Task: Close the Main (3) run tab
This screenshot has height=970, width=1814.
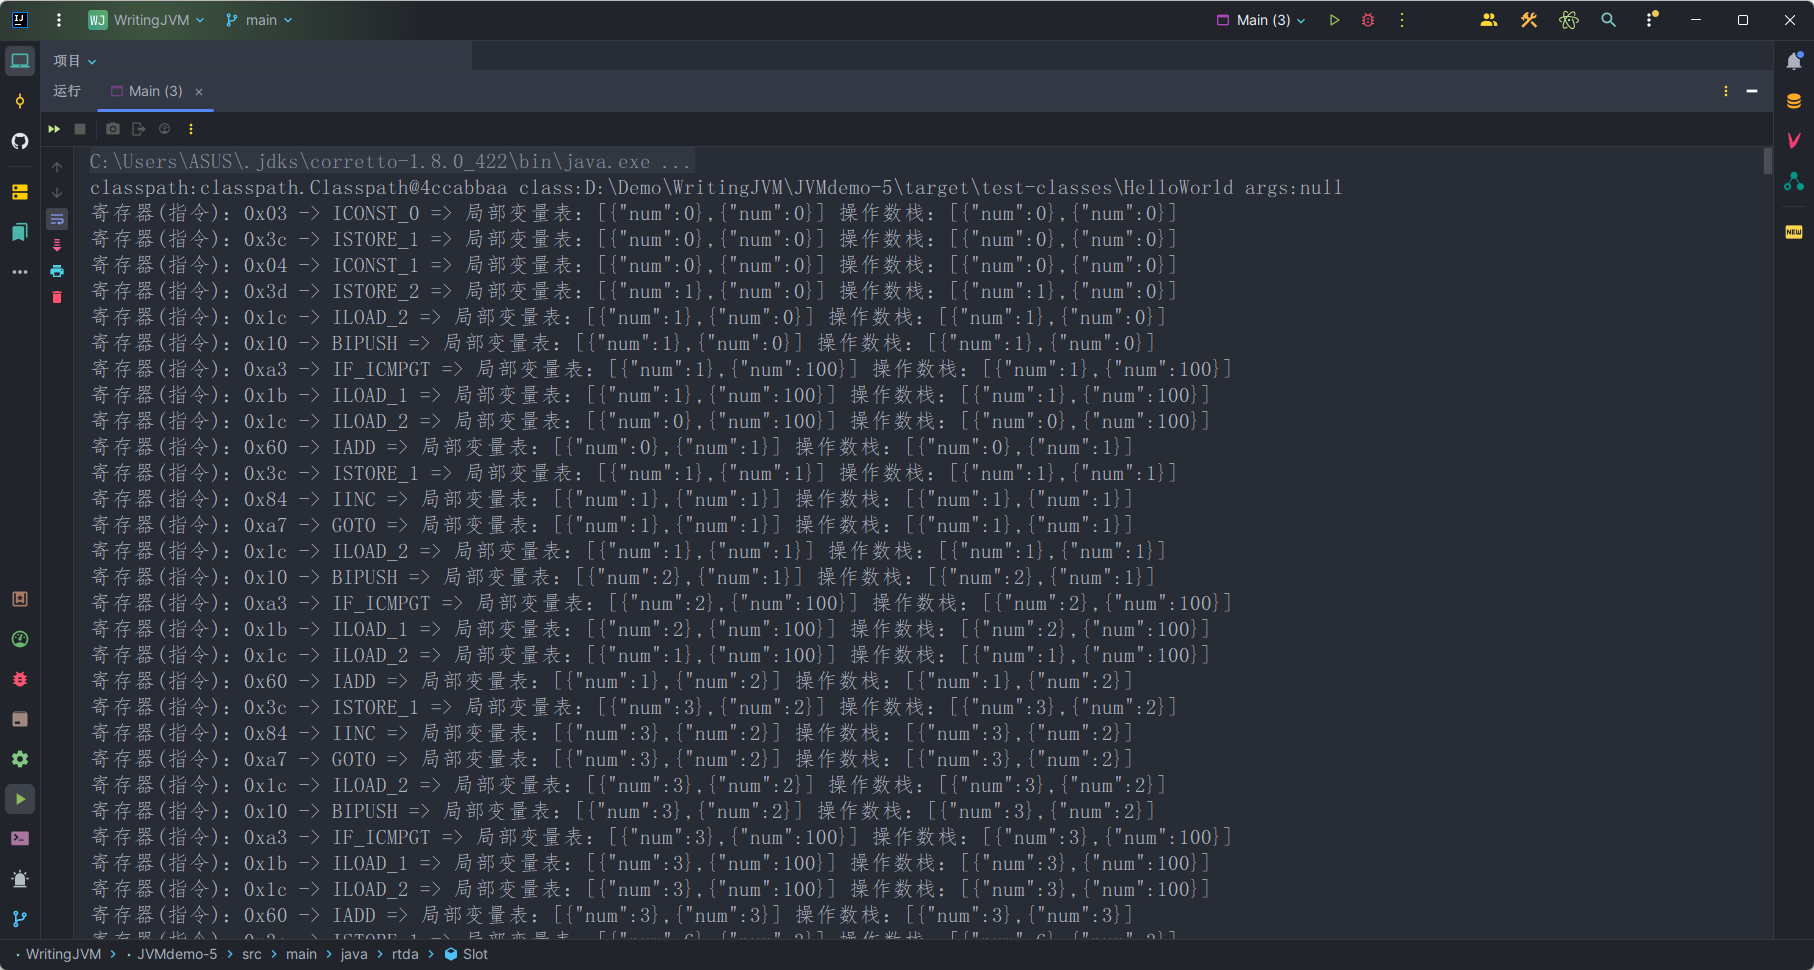Action: [x=199, y=92]
